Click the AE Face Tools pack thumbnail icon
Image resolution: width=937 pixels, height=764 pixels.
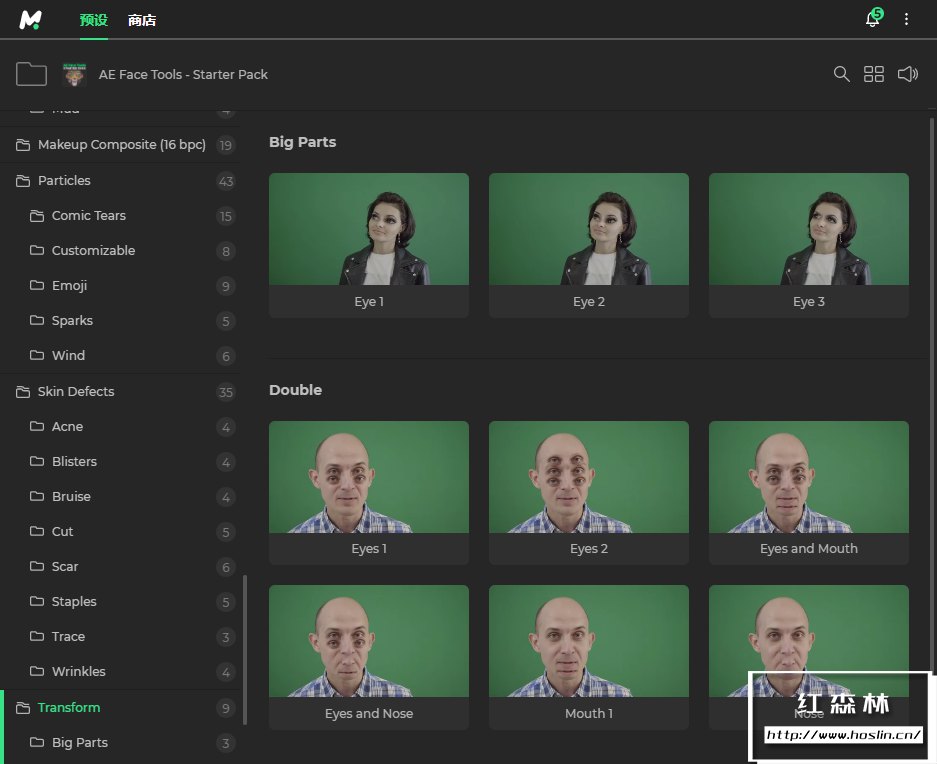(x=74, y=74)
